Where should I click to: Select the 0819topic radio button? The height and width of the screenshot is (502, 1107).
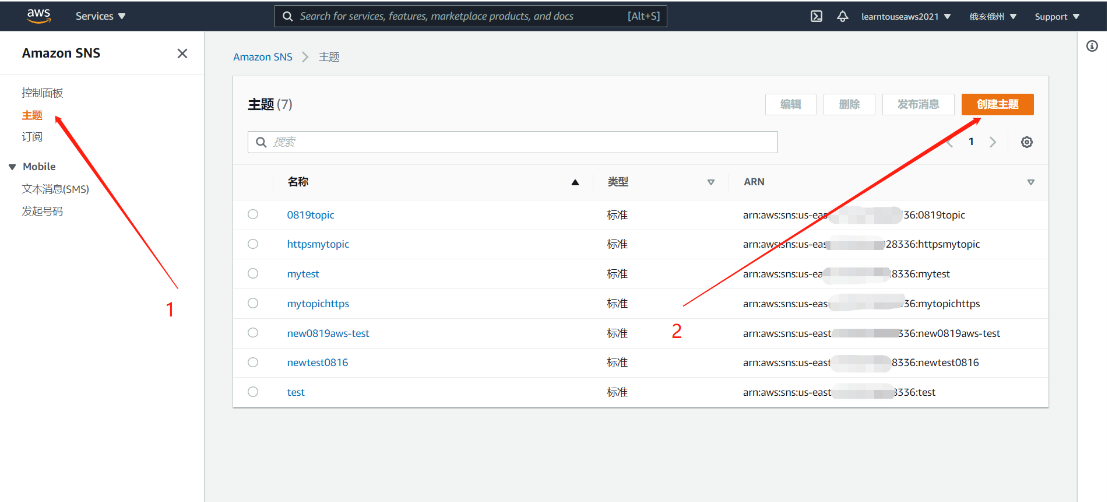pyautogui.click(x=253, y=215)
